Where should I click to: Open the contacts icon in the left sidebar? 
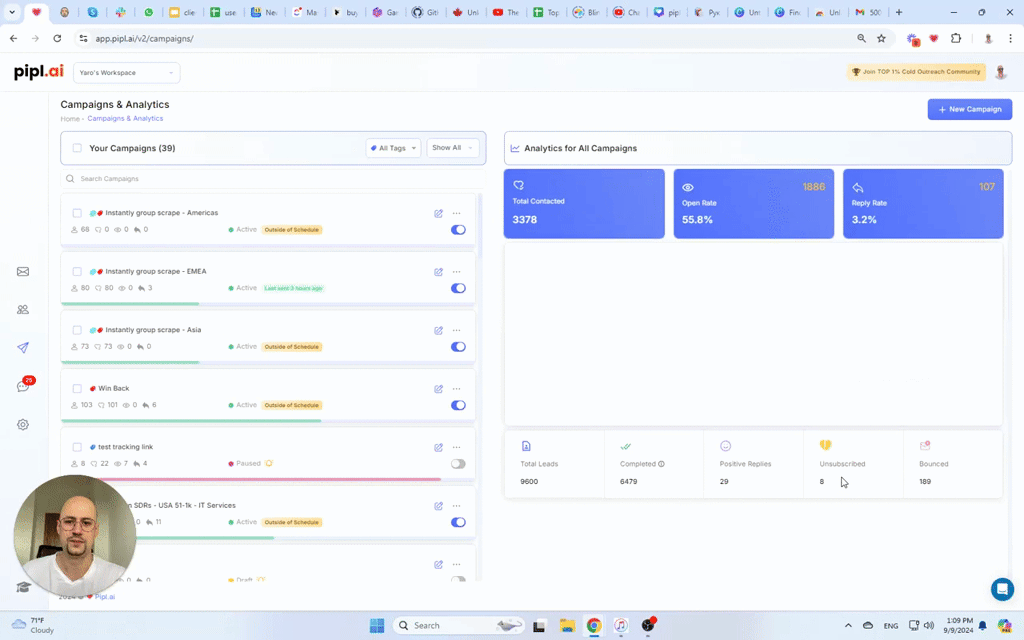[23, 310]
